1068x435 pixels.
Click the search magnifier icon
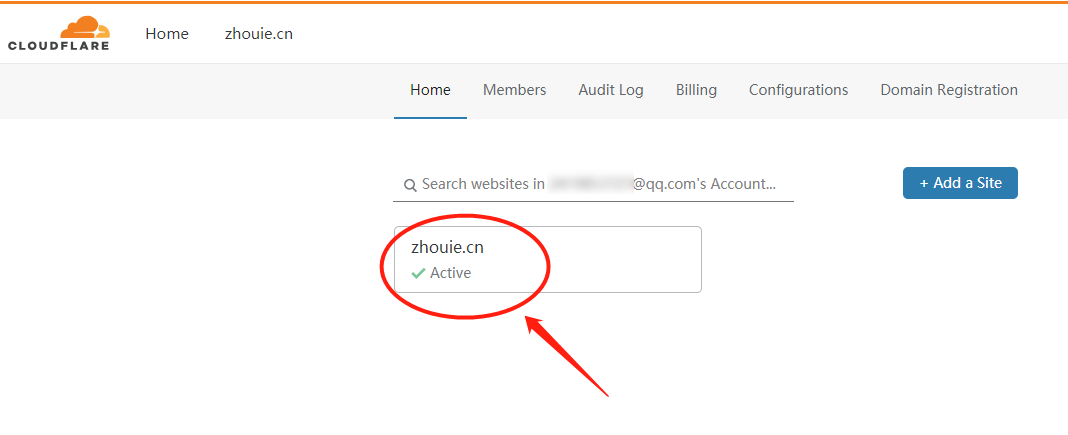[410, 185]
